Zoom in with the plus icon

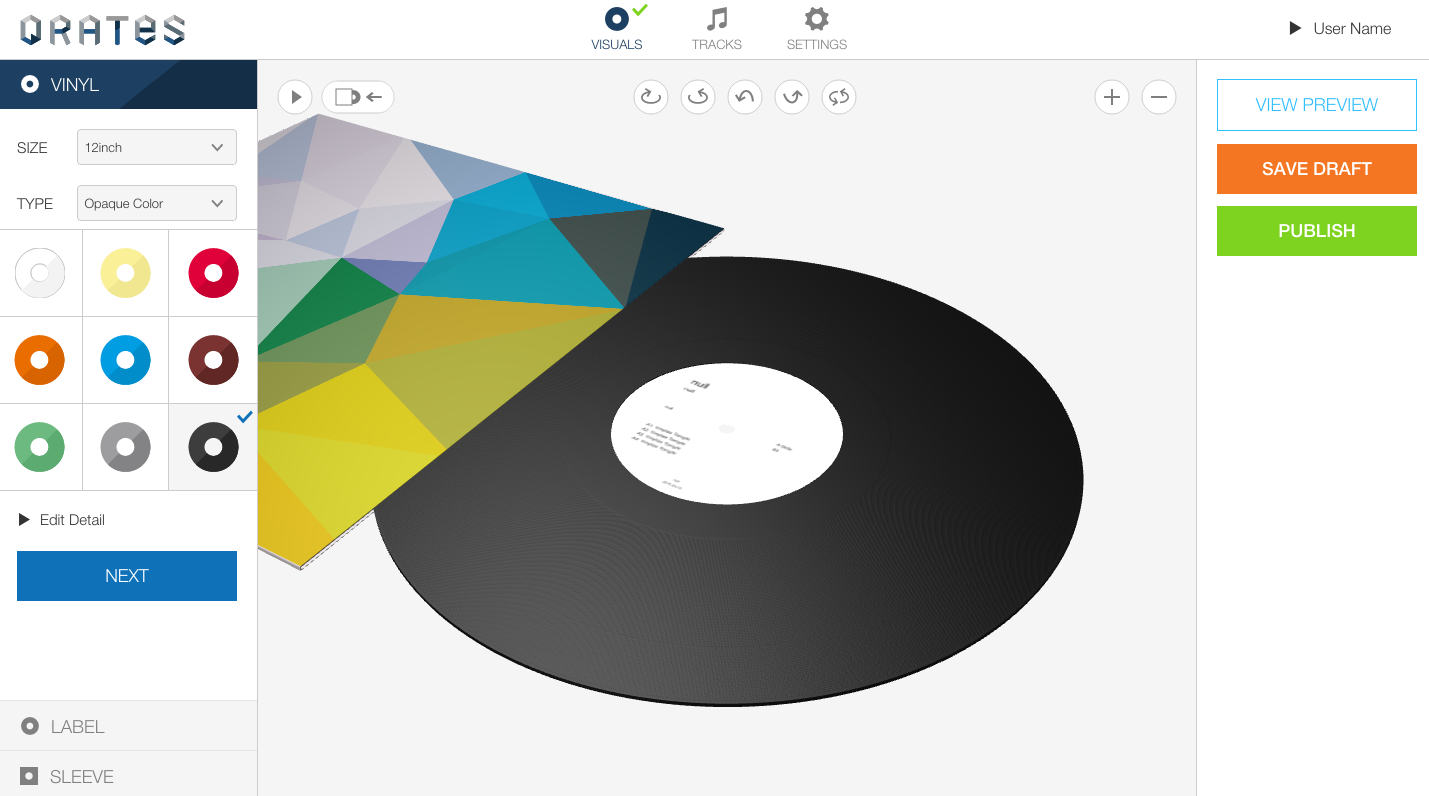(1112, 97)
